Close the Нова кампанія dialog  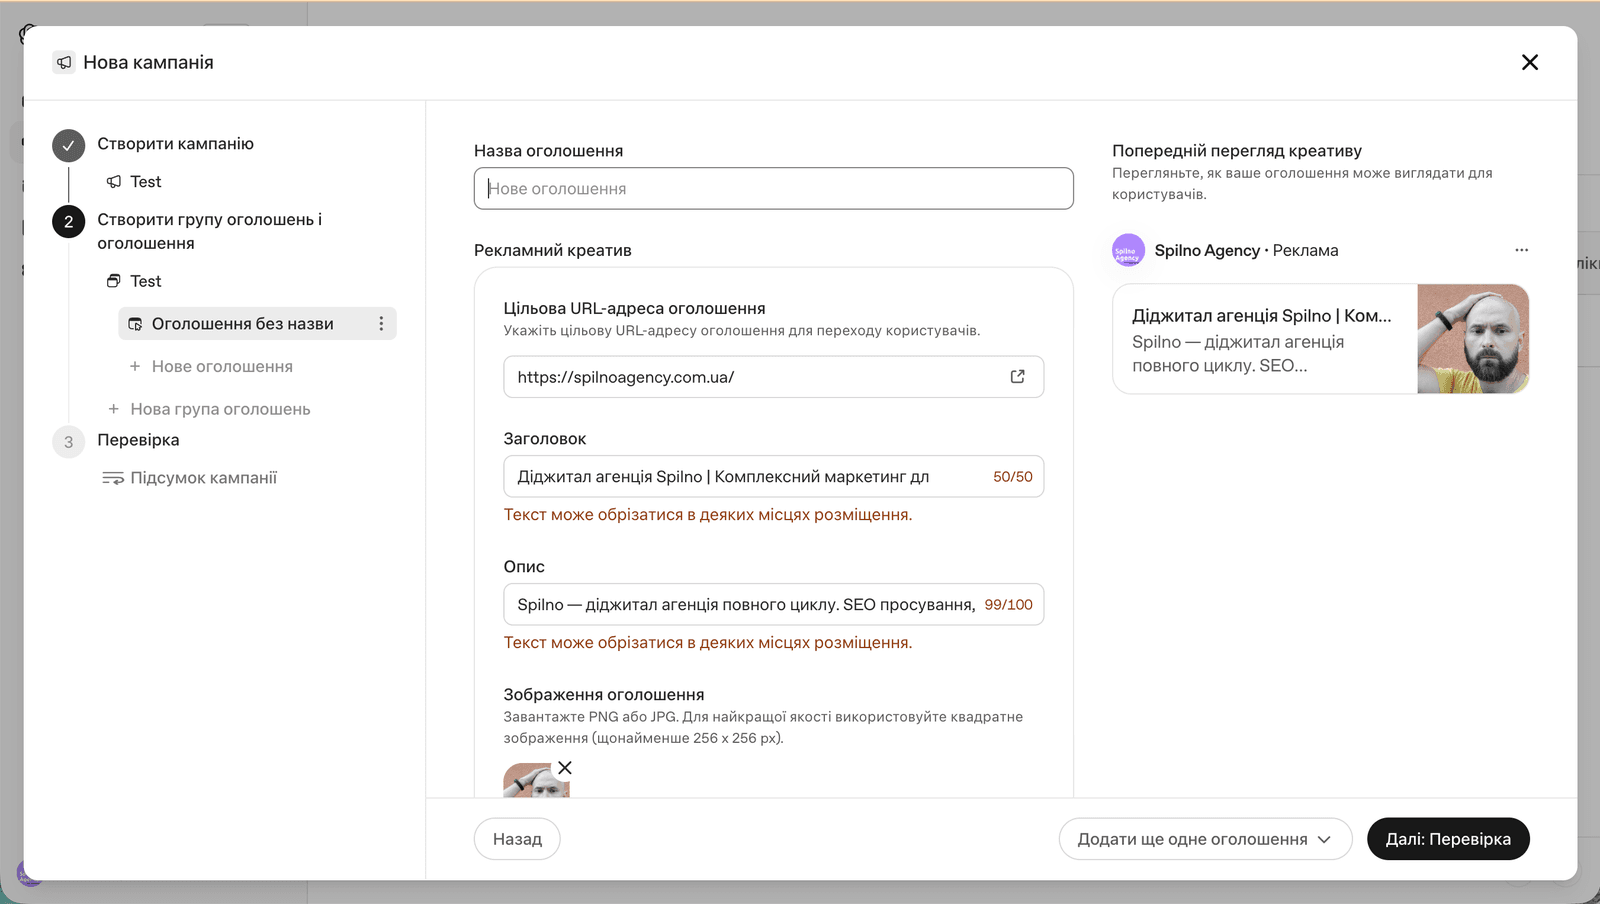point(1529,62)
